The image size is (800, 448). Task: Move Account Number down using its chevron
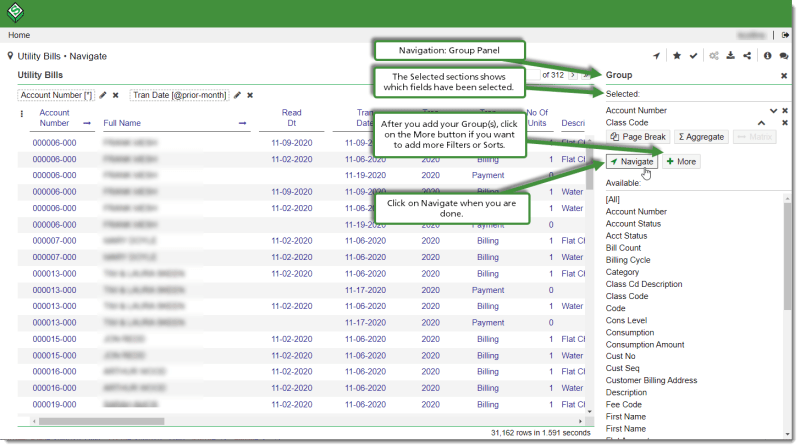coord(773,110)
